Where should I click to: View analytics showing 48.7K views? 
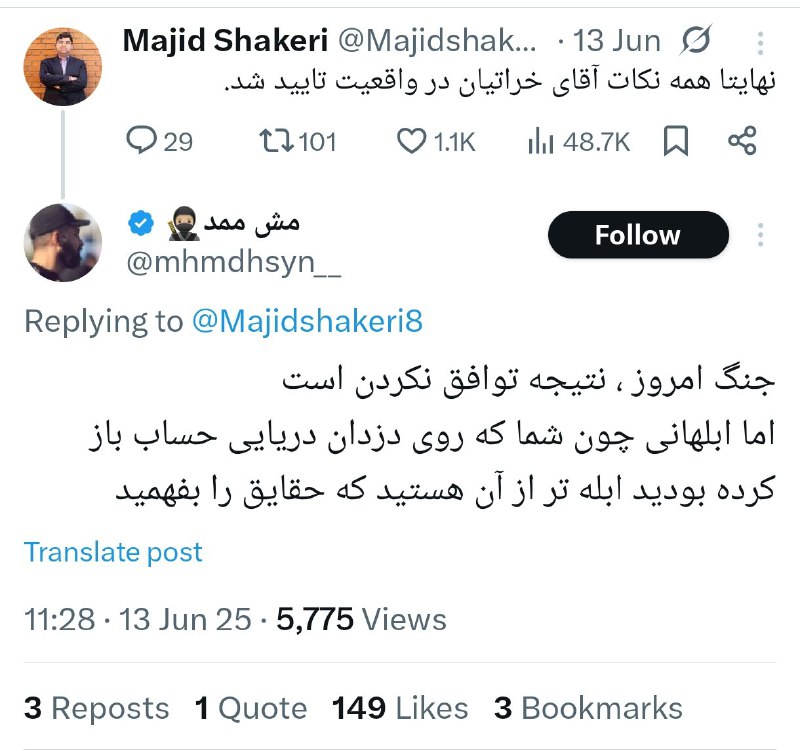click(579, 141)
